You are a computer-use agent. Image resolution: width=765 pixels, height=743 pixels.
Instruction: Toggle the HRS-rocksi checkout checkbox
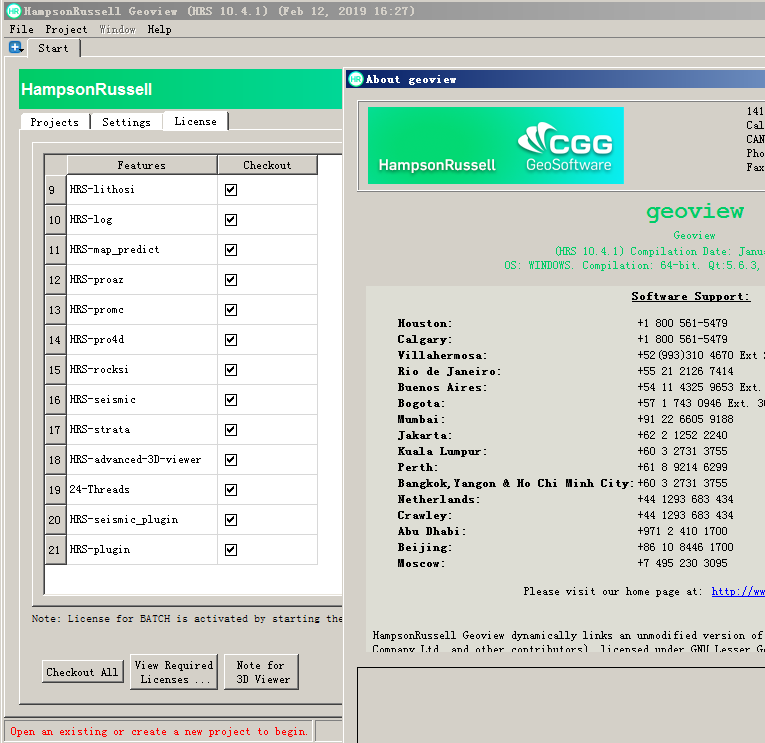[231, 370]
